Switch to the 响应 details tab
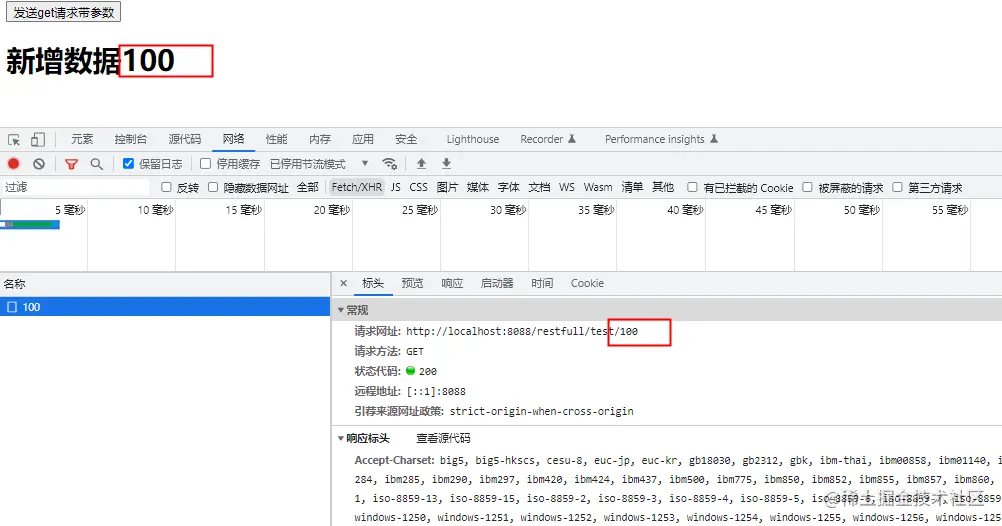This screenshot has width=1002, height=526. point(452,283)
